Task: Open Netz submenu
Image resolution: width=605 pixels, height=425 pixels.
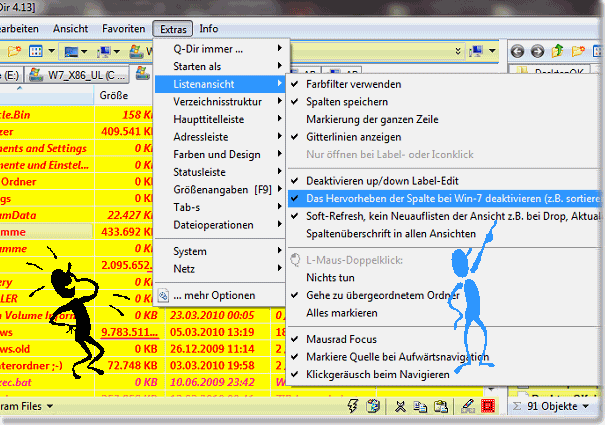Action: click(220, 269)
